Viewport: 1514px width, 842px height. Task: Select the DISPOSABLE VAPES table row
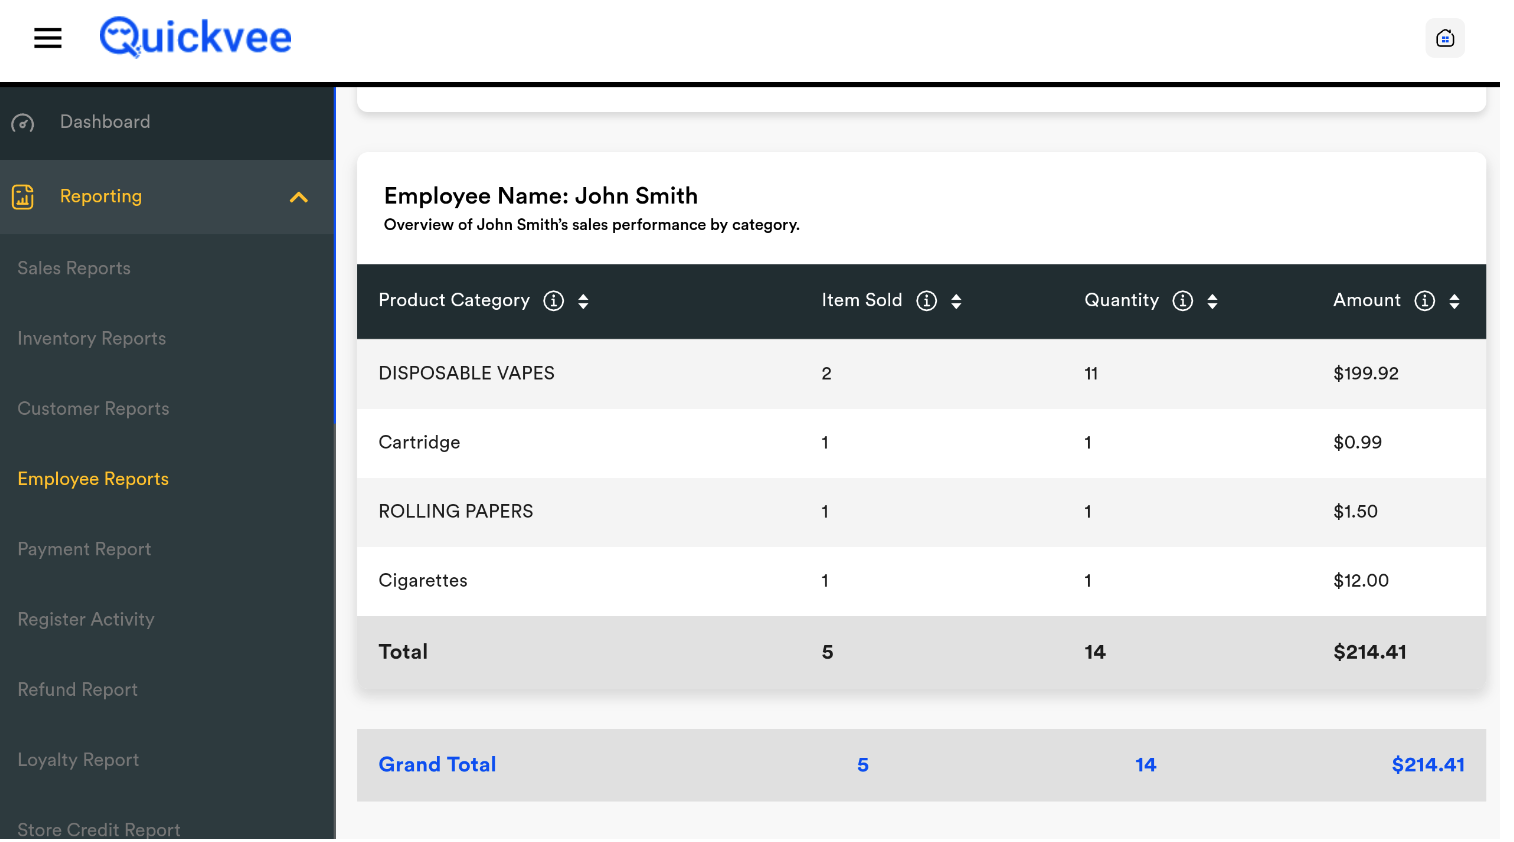[920, 373]
